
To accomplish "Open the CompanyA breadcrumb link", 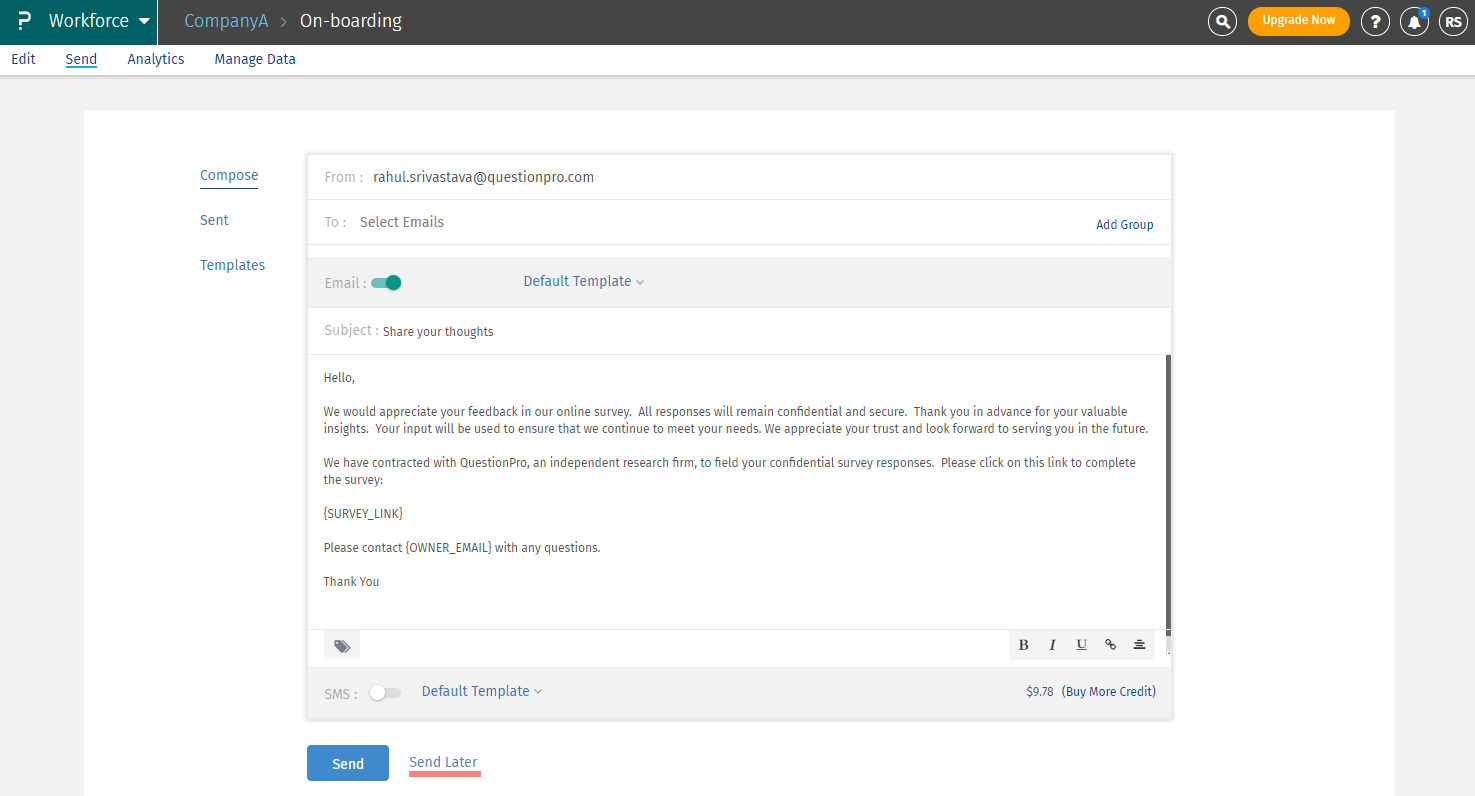I will [x=226, y=21].
